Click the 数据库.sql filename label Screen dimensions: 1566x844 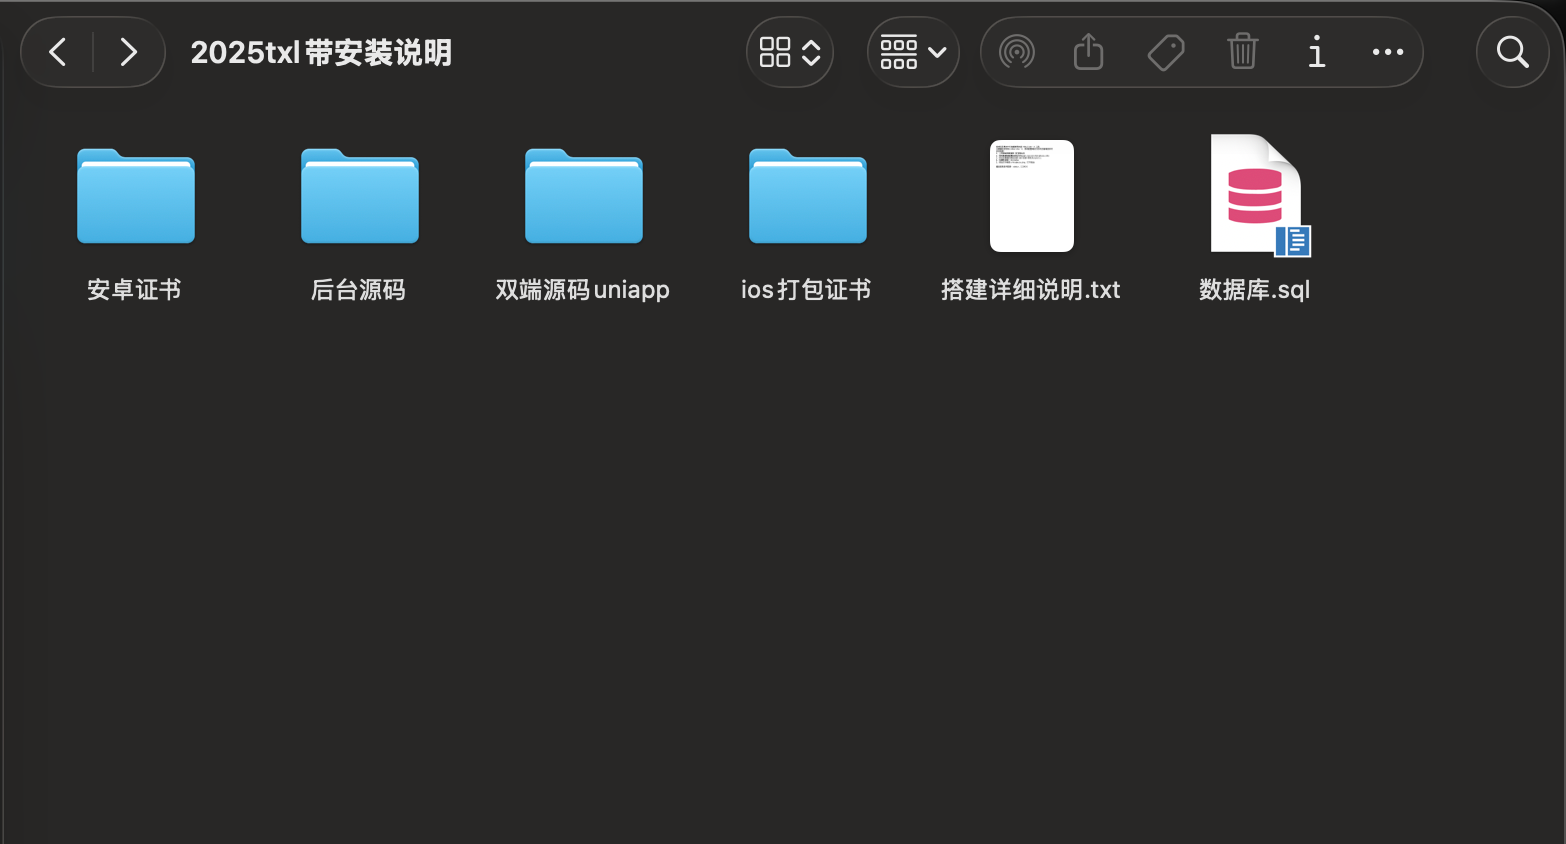pyautogui.click(x=1254, y=290)
